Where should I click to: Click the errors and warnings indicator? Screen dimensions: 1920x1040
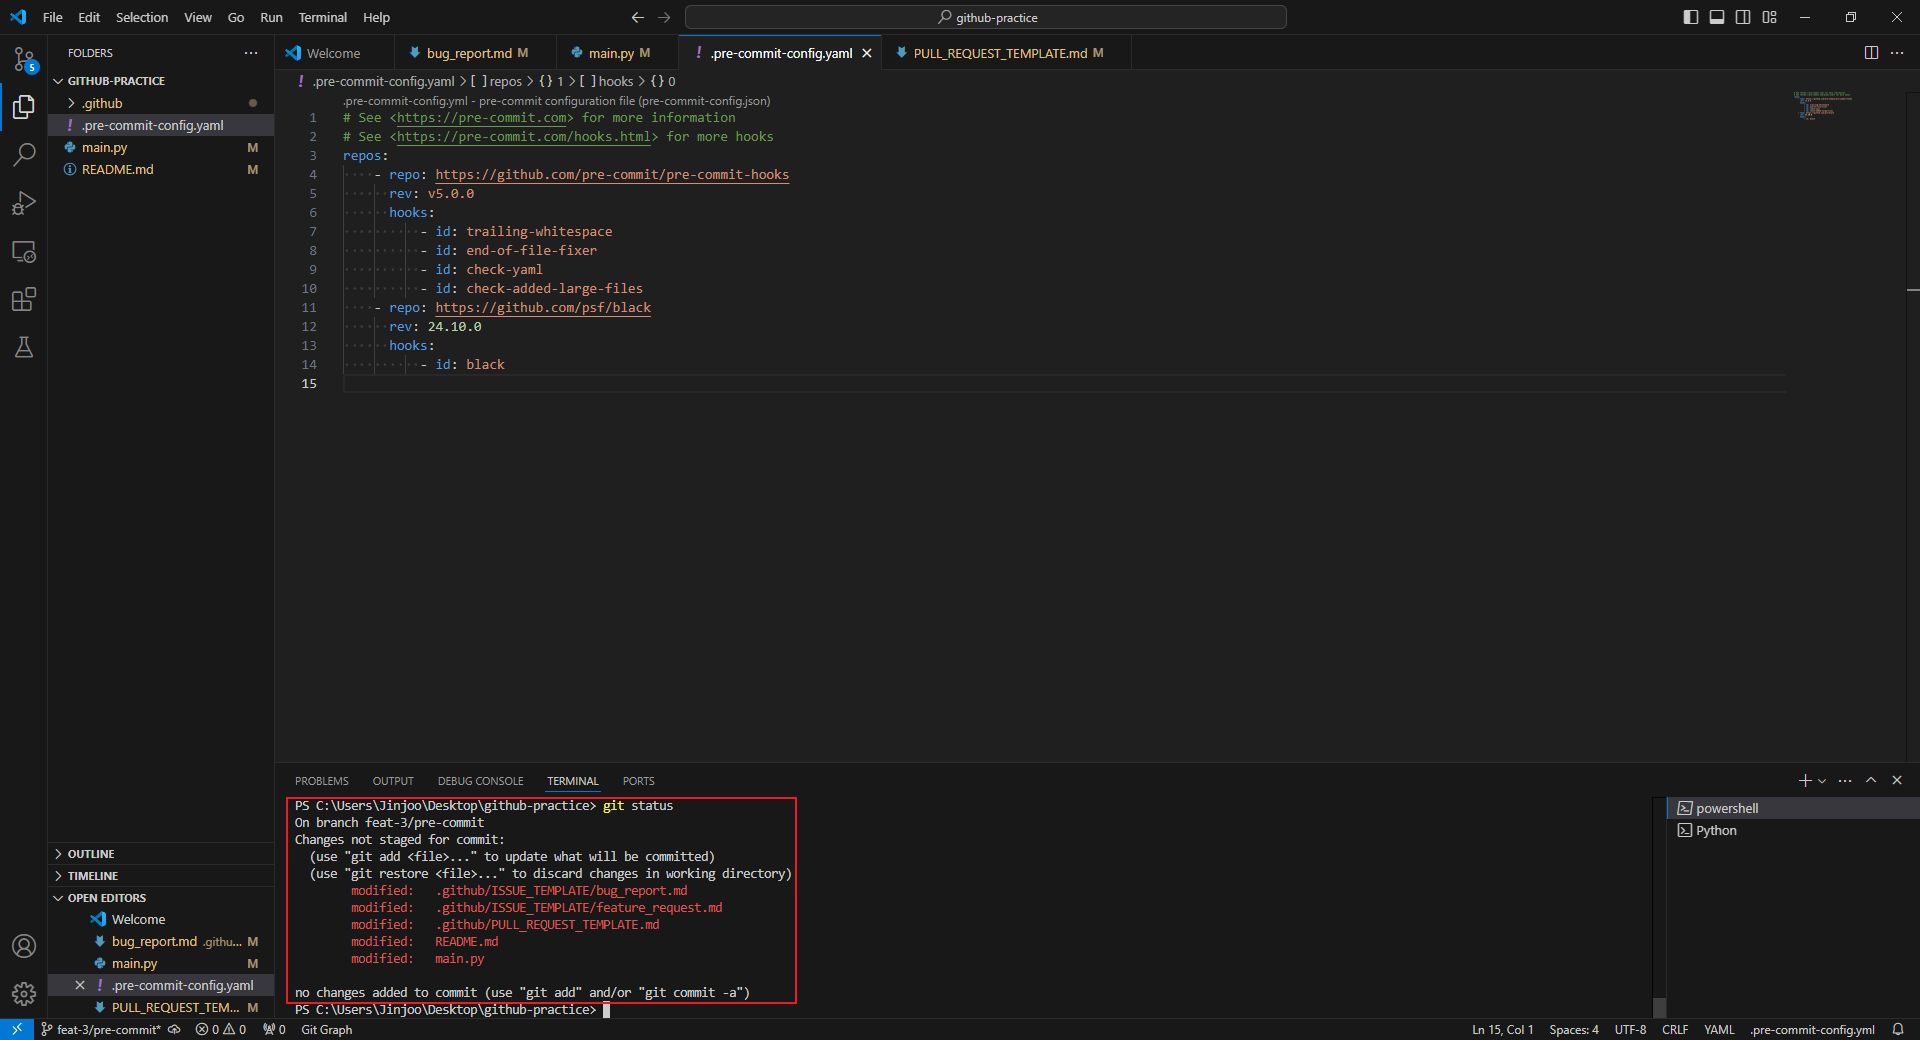tap(221, 1029)
